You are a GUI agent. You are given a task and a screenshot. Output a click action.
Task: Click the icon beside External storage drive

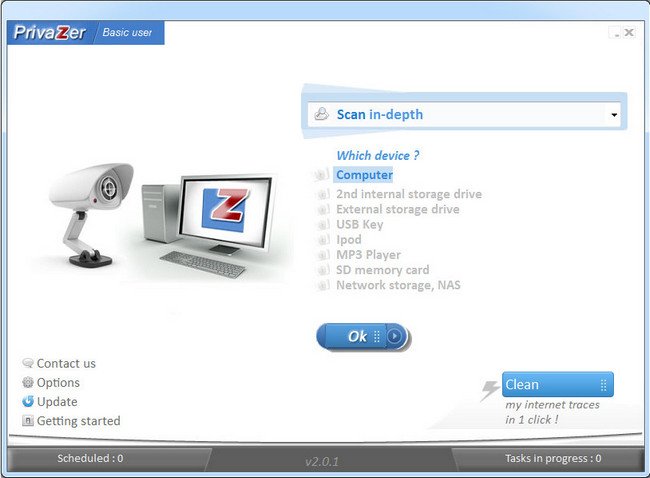(x=323, y=209)
